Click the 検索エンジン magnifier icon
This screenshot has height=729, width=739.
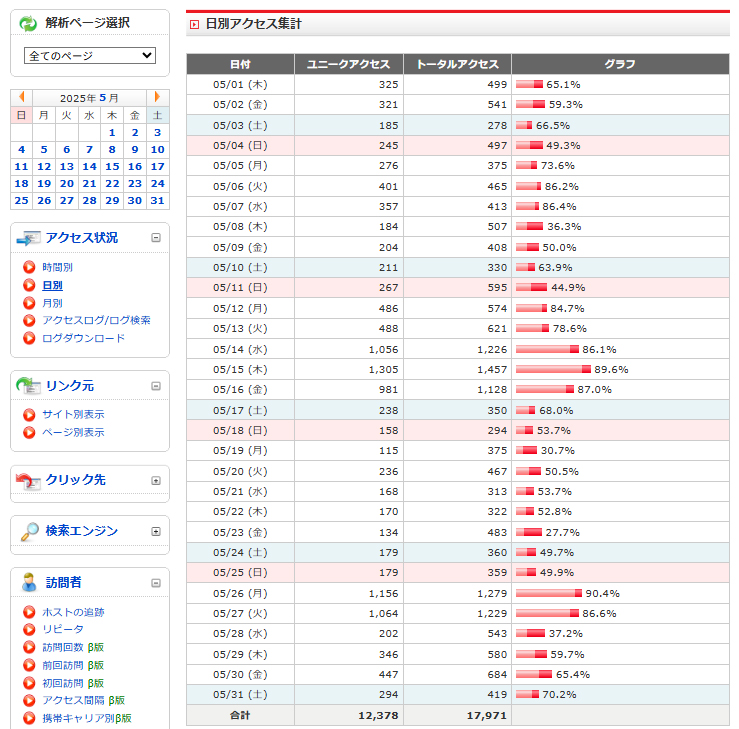(x=29, y=531)
